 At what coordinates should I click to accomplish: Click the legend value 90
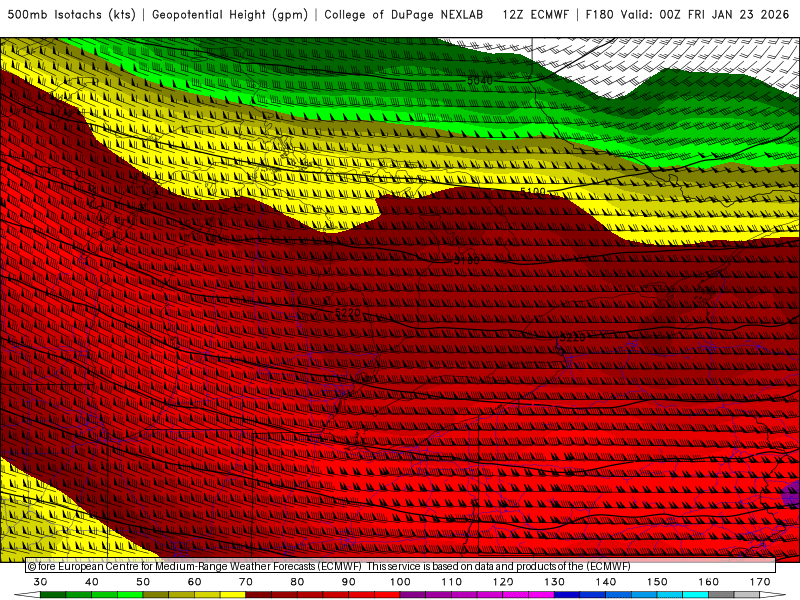pyautogui.click(x=349, y=582)
